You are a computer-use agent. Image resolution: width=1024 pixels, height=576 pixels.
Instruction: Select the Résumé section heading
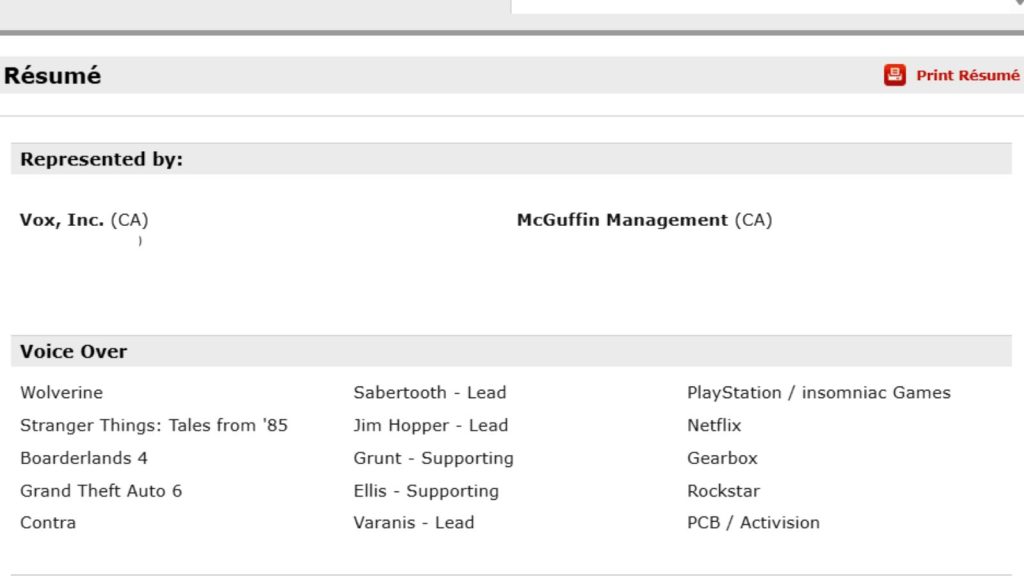(52, 76)
